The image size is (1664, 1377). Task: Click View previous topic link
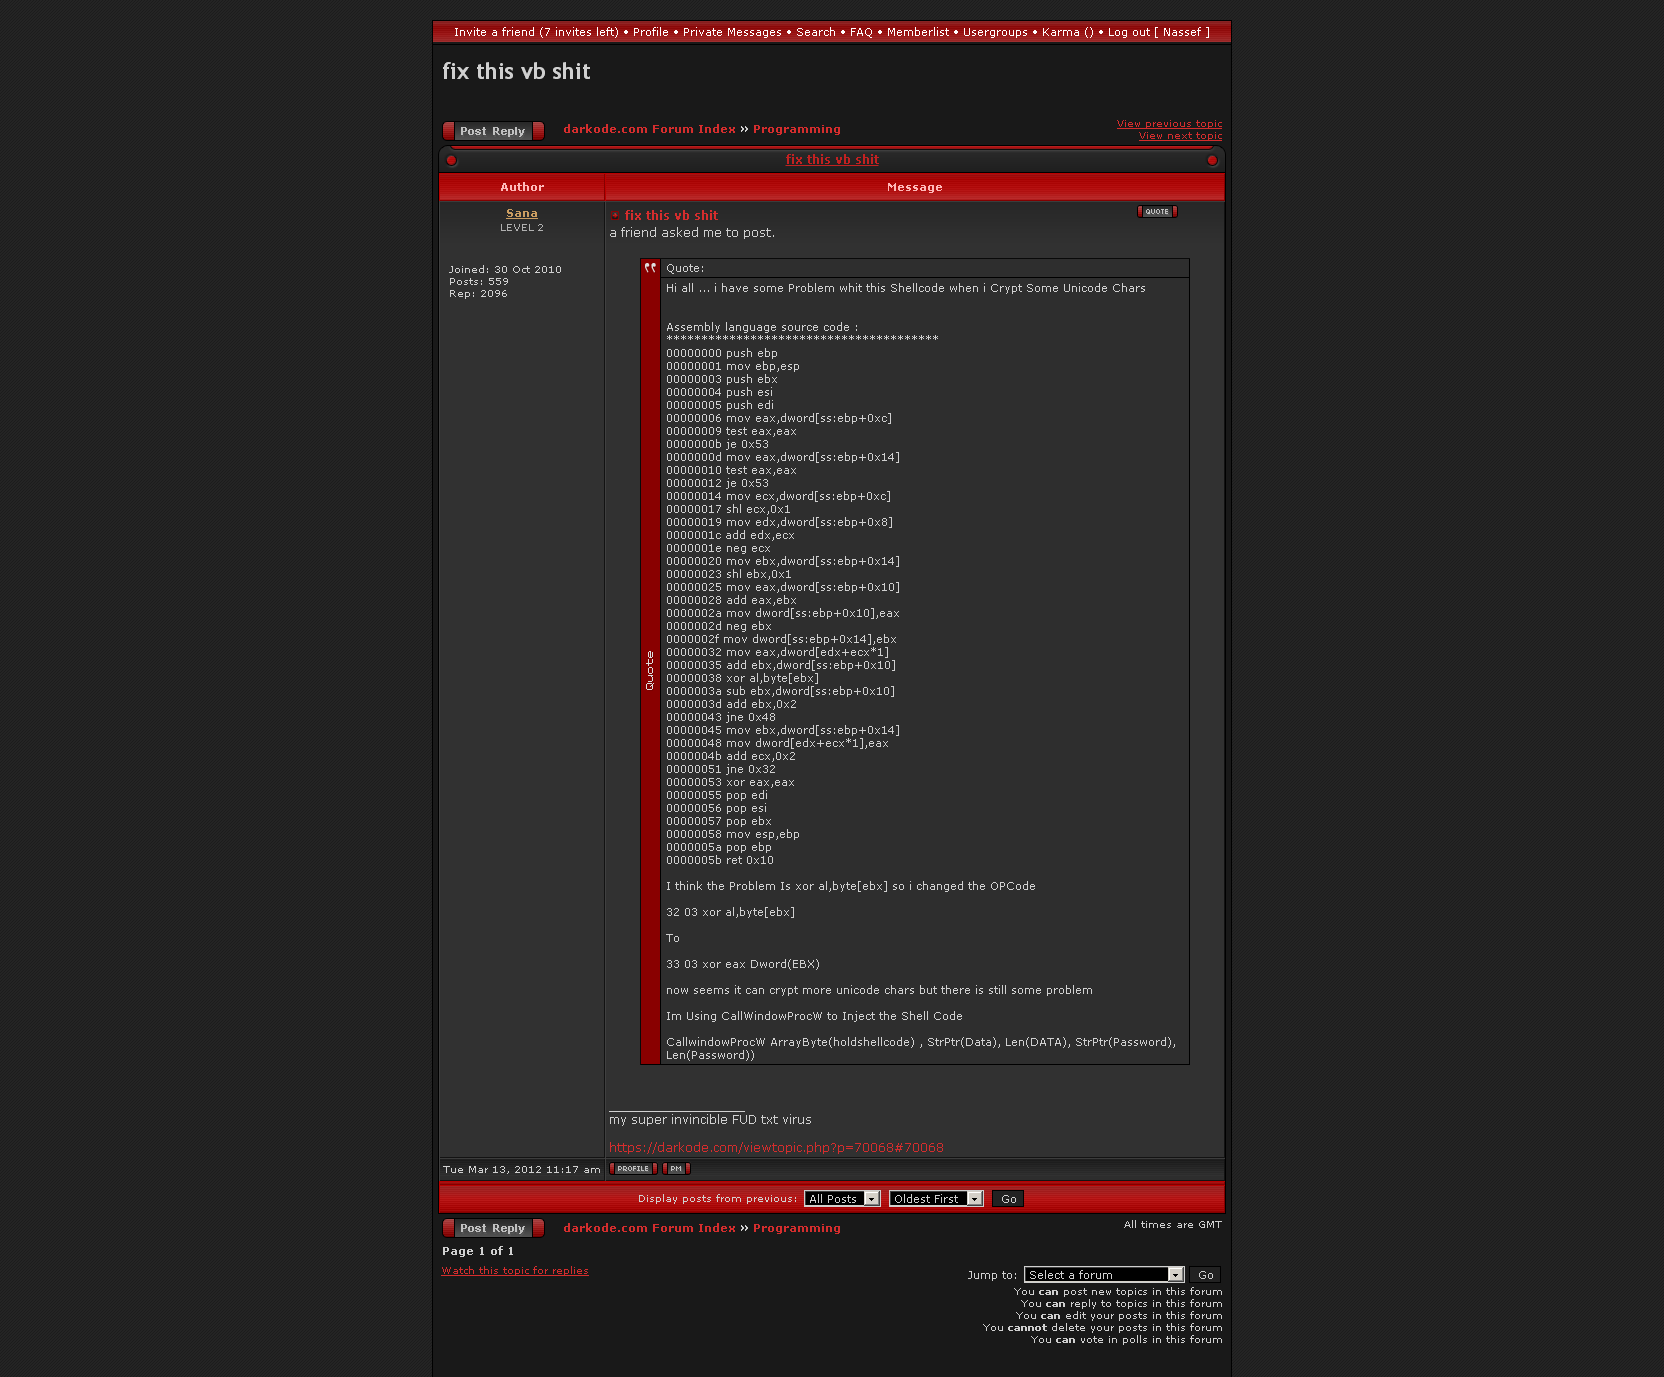(x=1169, y=124)
